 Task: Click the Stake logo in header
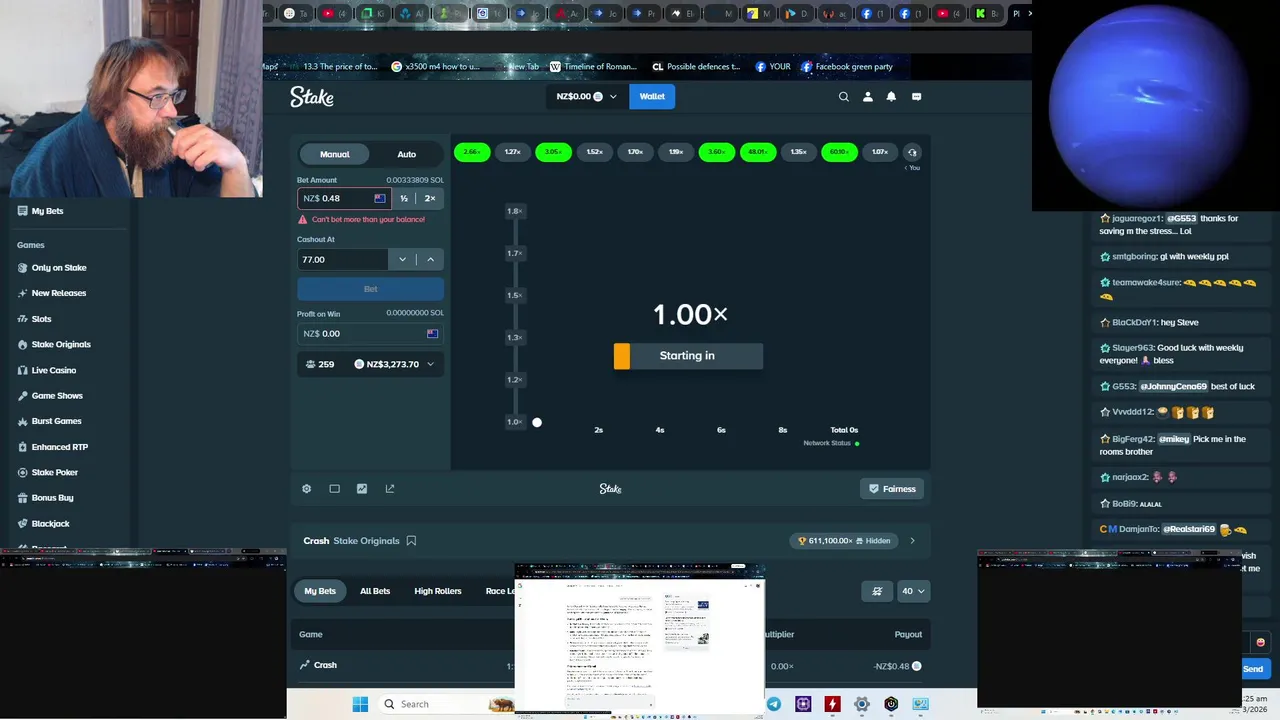tap(312, 97)
